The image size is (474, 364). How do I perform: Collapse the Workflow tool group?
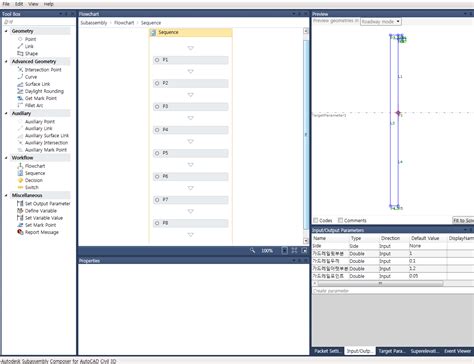tap(6, 158)
